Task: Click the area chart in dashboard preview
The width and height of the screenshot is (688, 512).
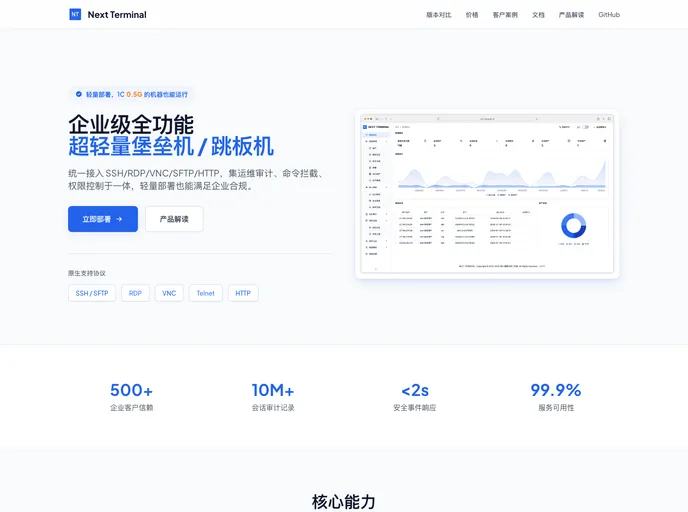Action: (500, 175)
